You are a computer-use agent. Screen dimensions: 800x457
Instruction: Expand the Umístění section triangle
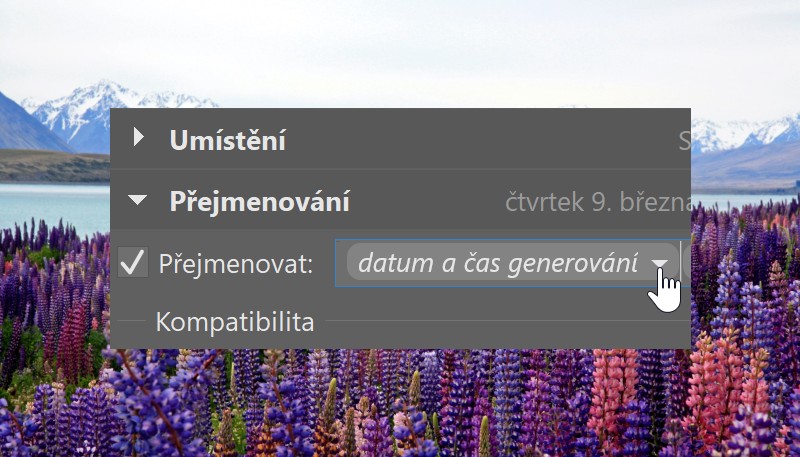tap(138, 137)
